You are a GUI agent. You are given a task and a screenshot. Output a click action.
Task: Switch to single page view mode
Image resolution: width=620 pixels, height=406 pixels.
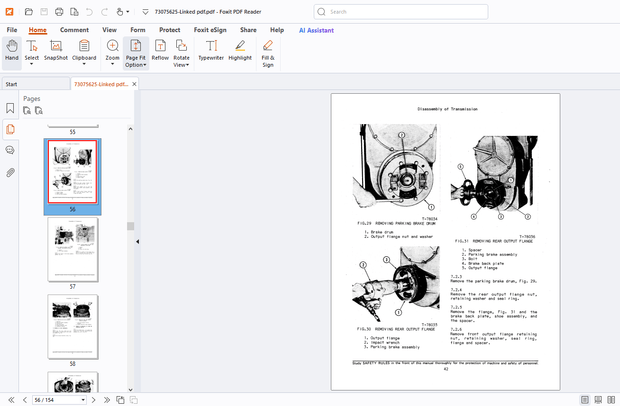[585, 400]
